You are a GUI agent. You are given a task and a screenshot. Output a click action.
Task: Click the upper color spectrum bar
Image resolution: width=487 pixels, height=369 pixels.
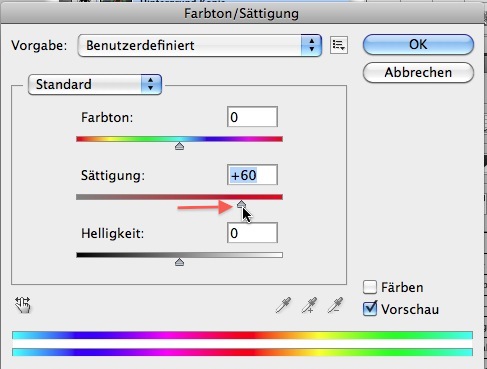[242, 335]
